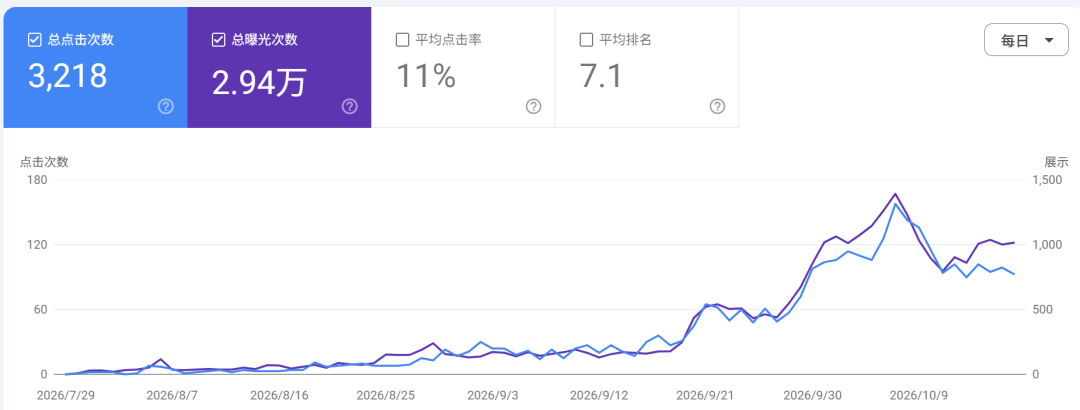
Task: Enable the 平均排名 checkbox
Action: coord(586,40)
